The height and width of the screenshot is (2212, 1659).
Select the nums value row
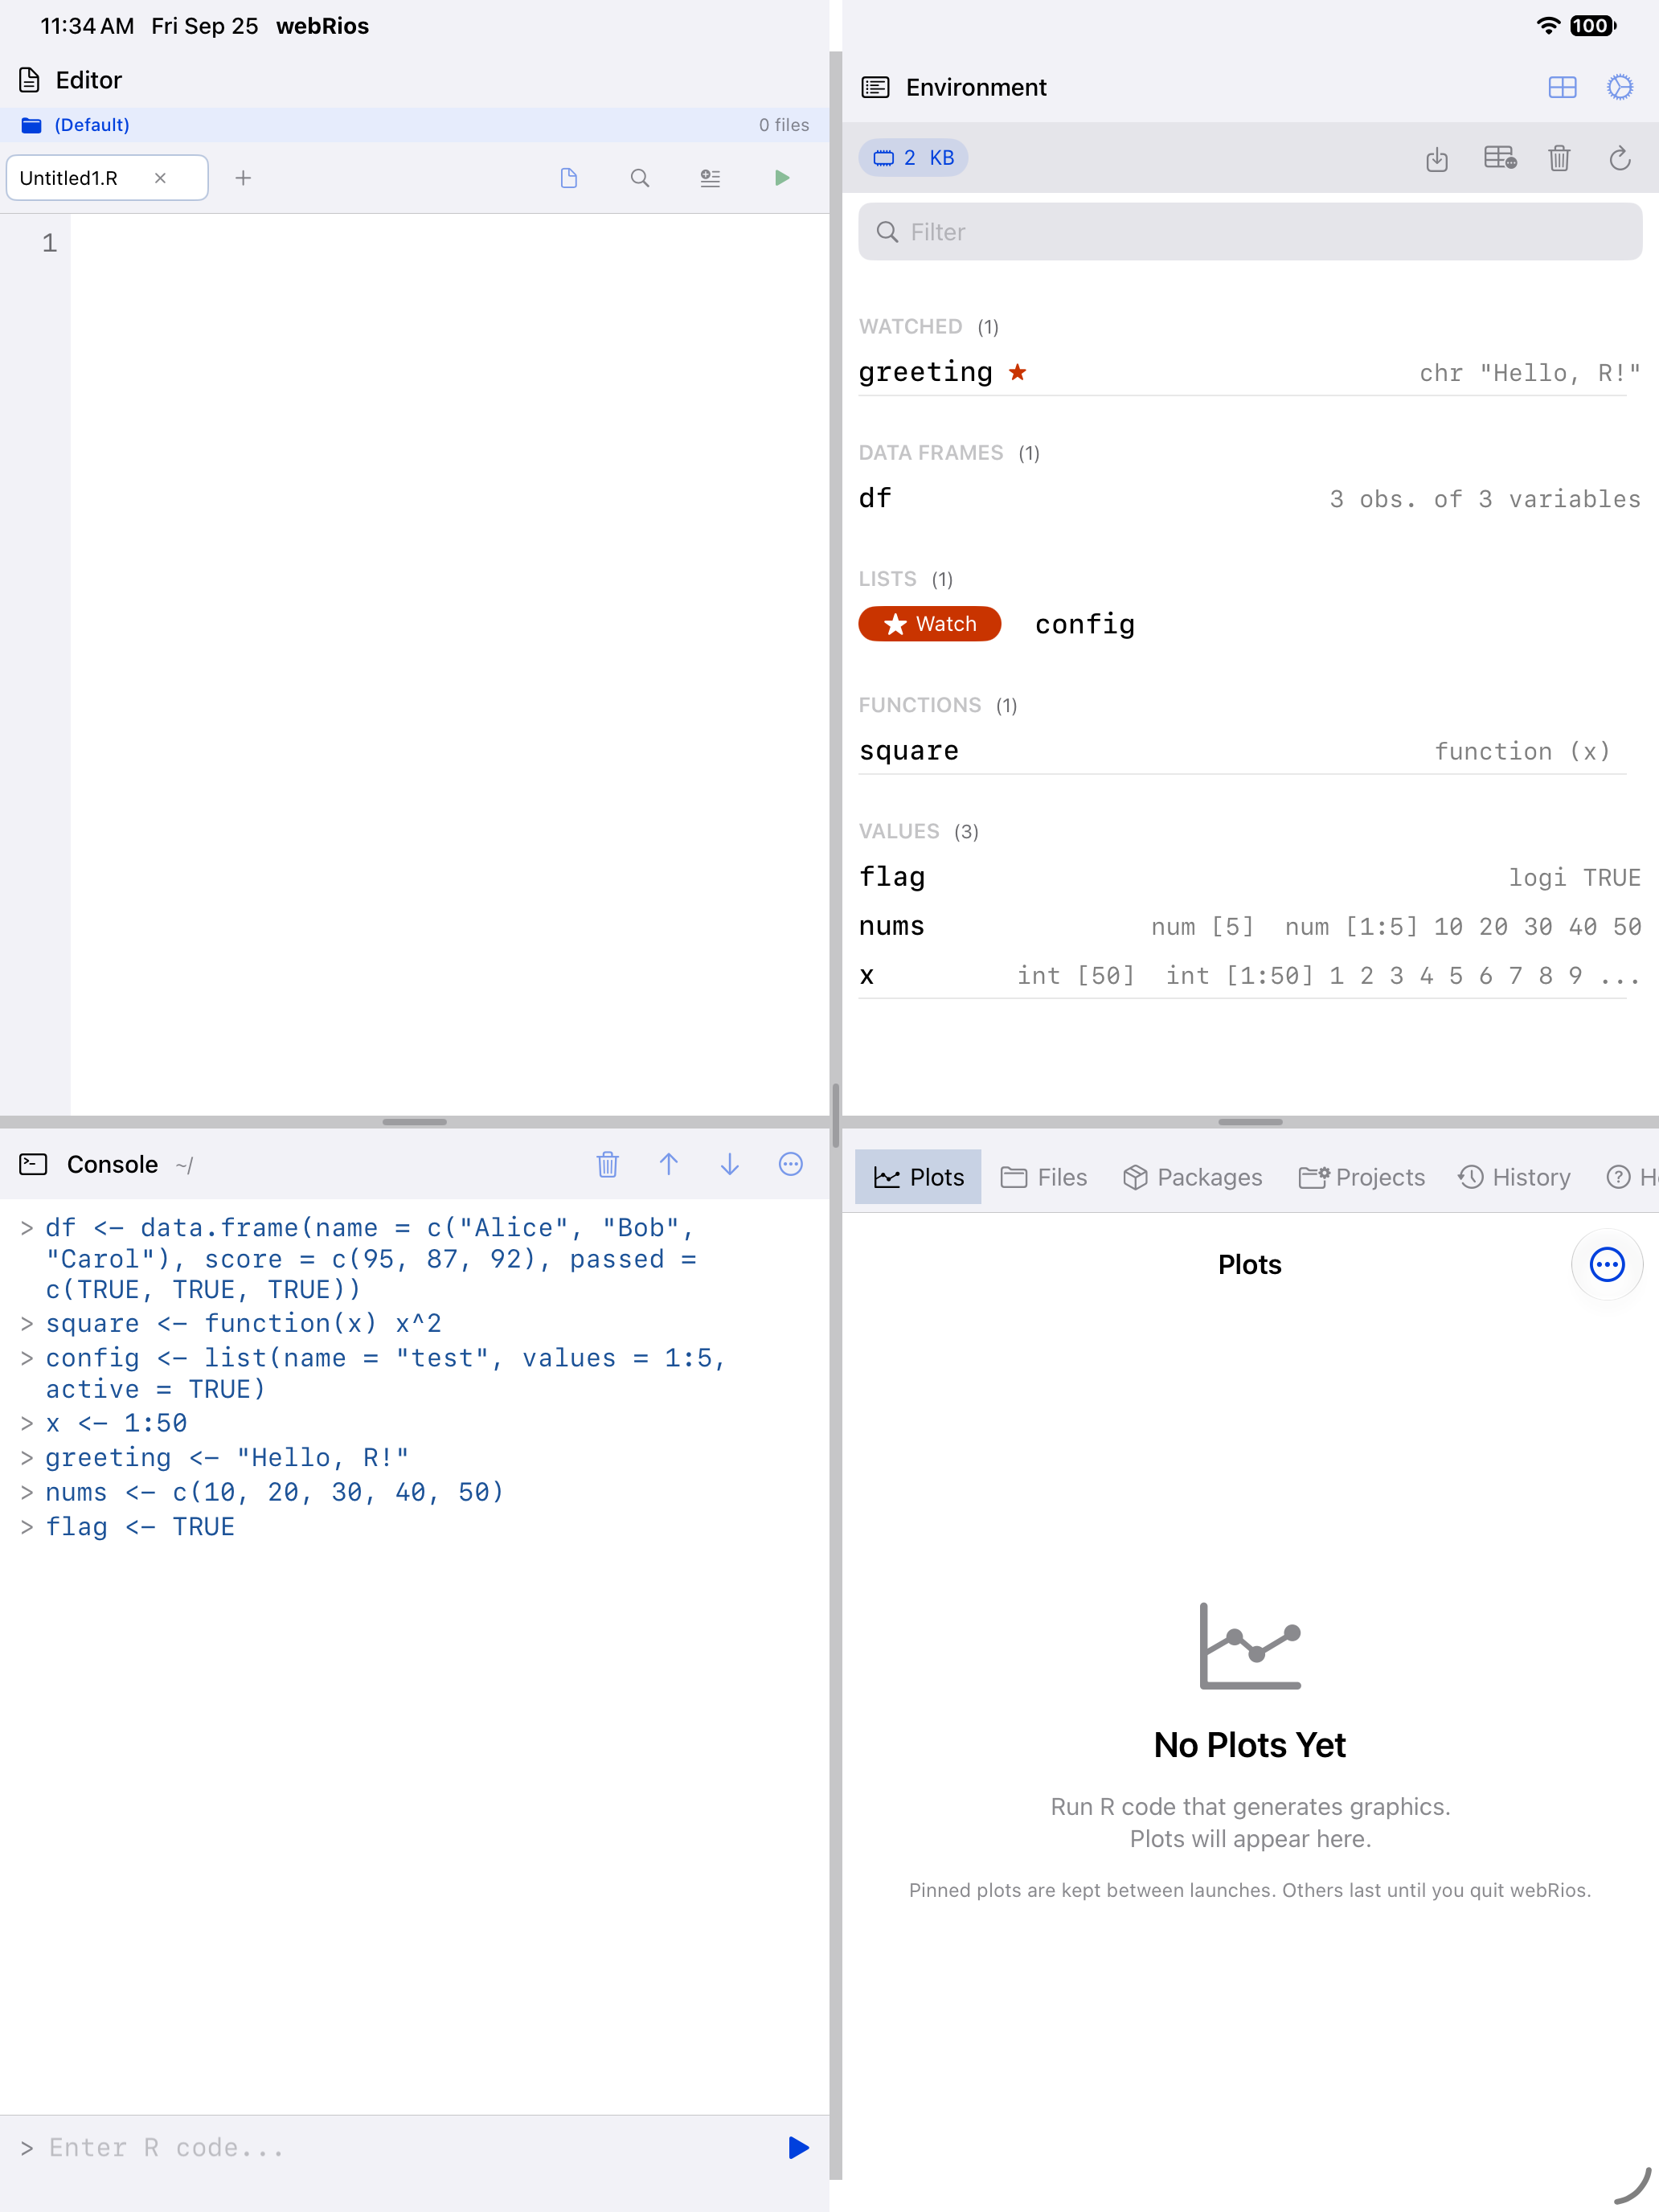pyautogui.click(x=1250, y=926)
